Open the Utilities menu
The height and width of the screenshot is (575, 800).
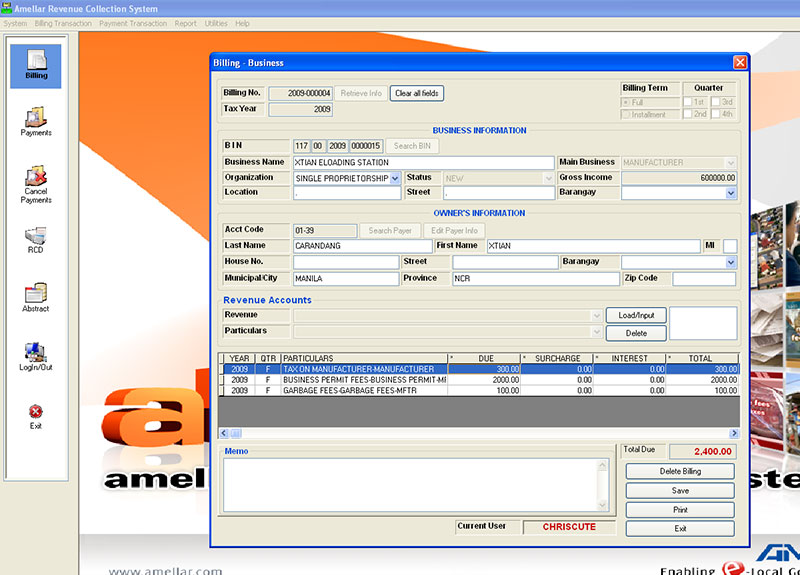(215, 23)
